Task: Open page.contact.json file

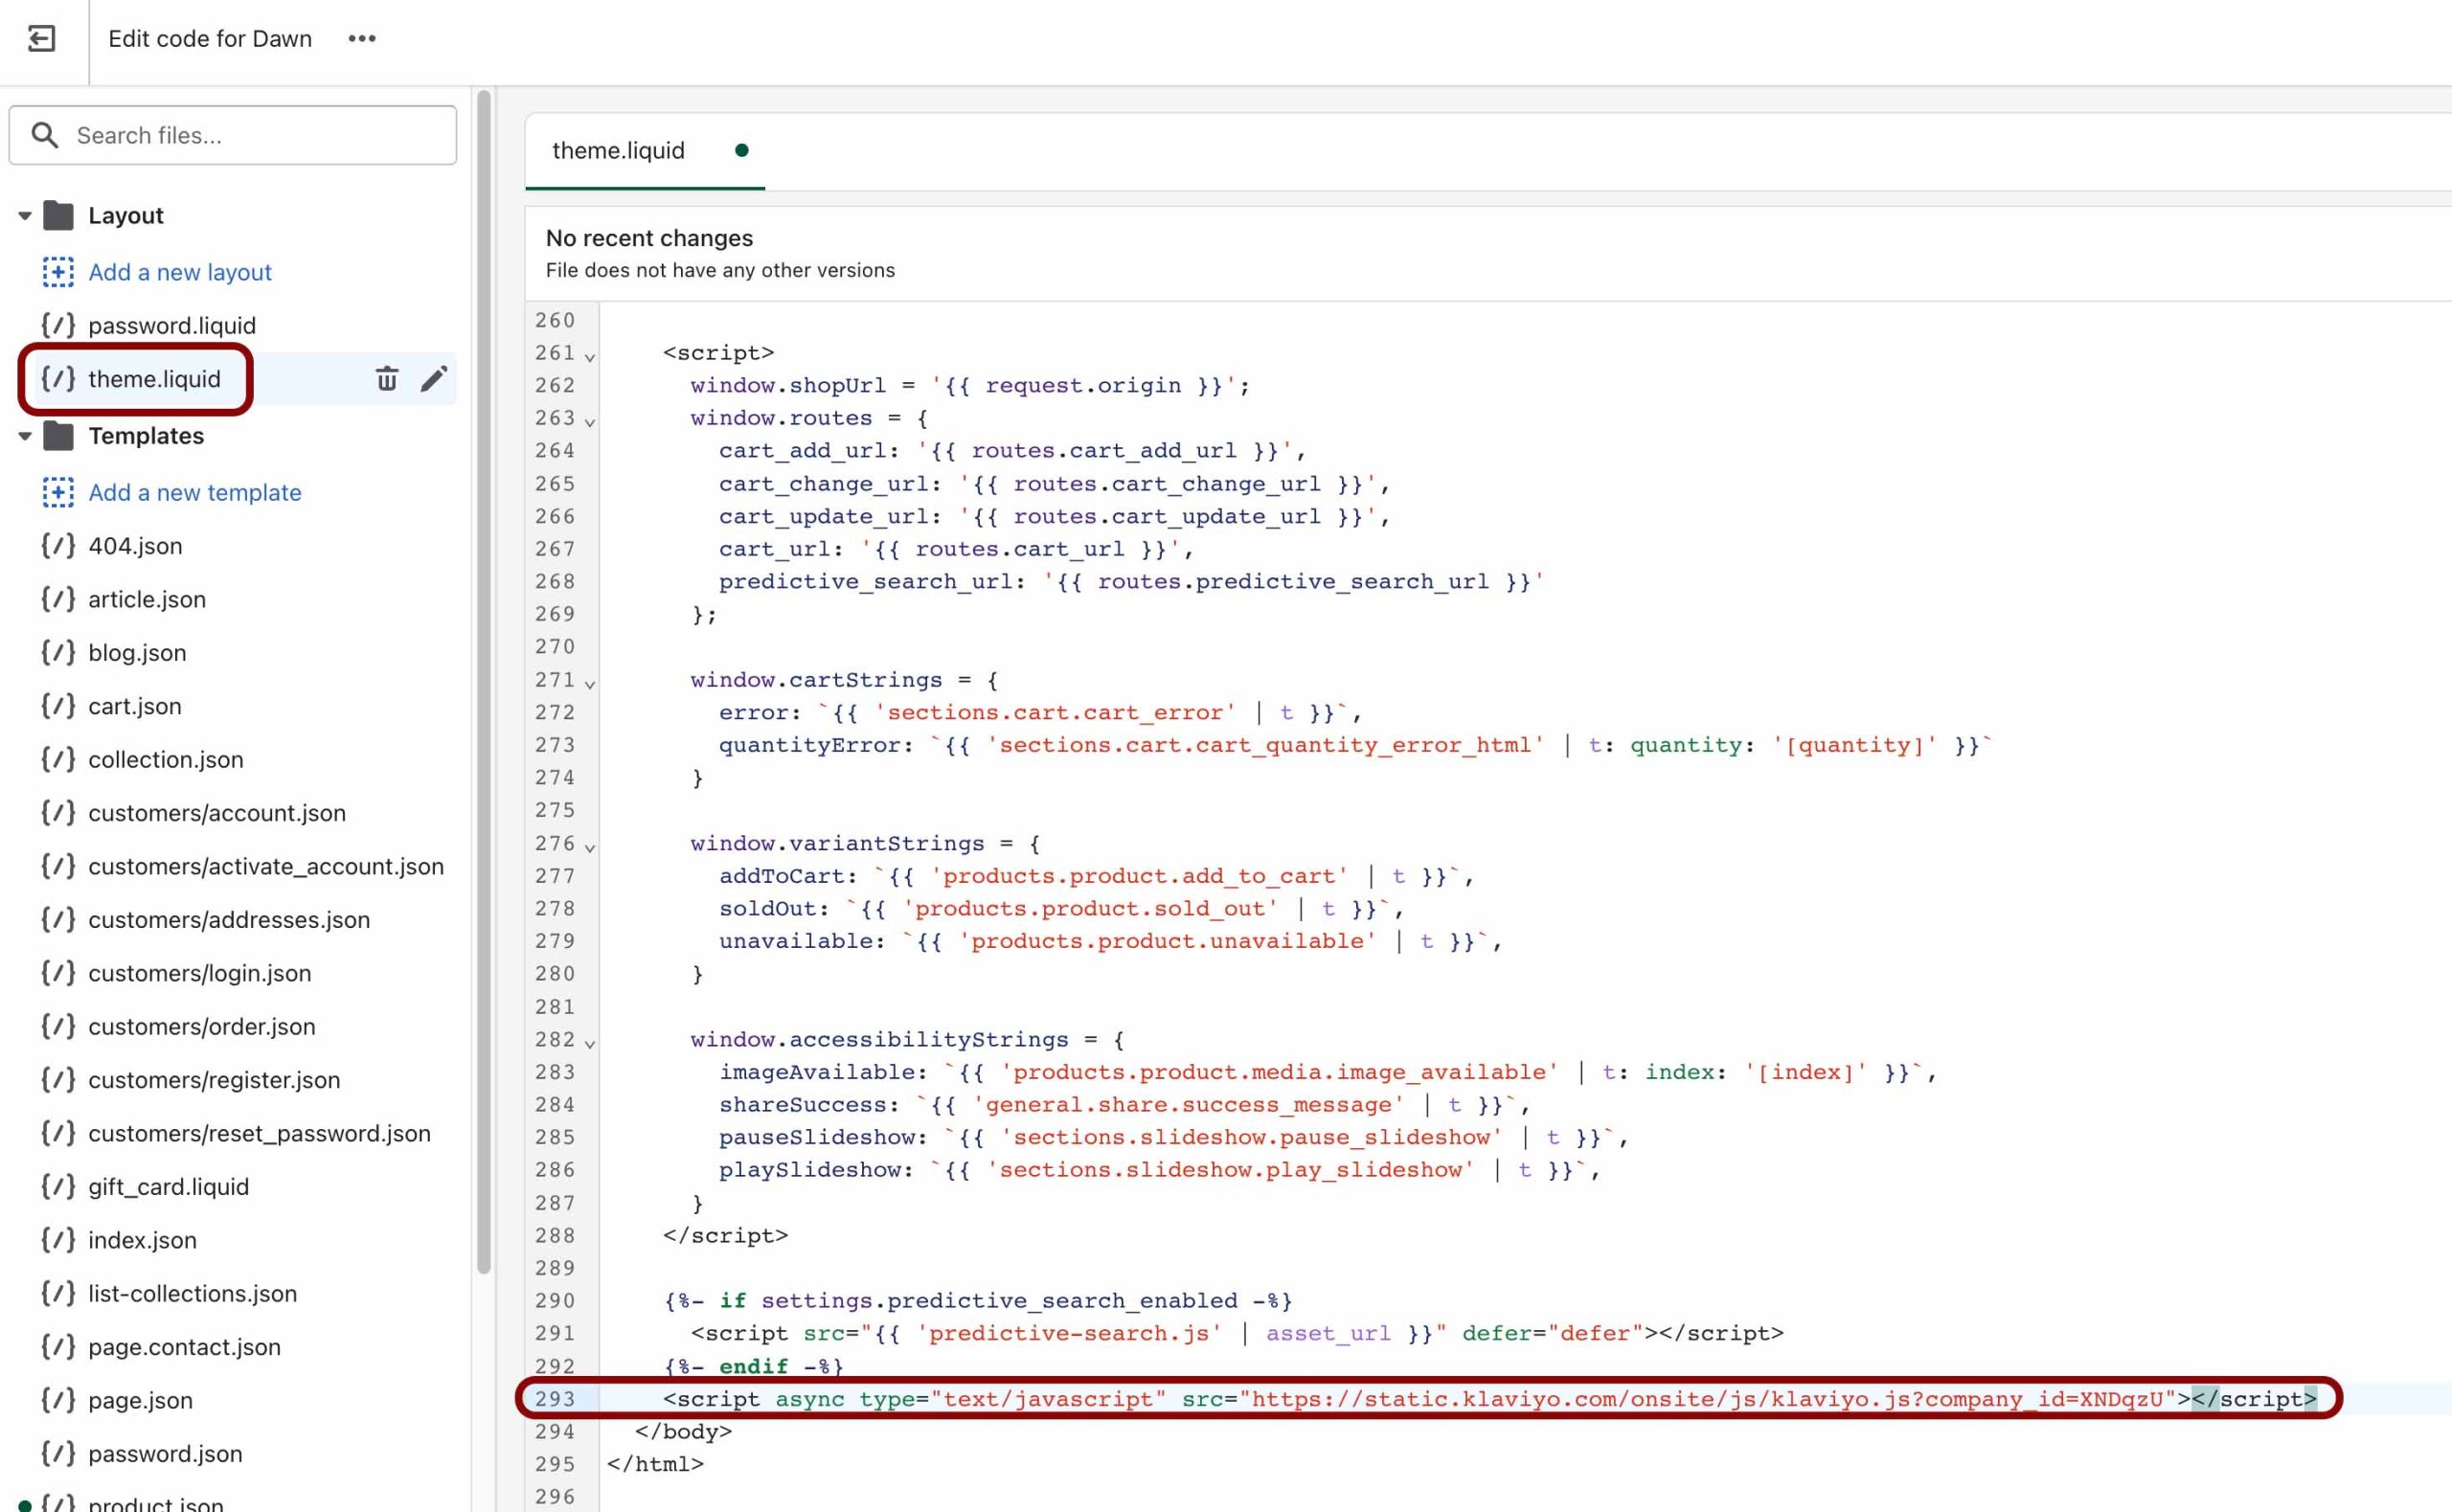Action: [x=185, y=1347]
